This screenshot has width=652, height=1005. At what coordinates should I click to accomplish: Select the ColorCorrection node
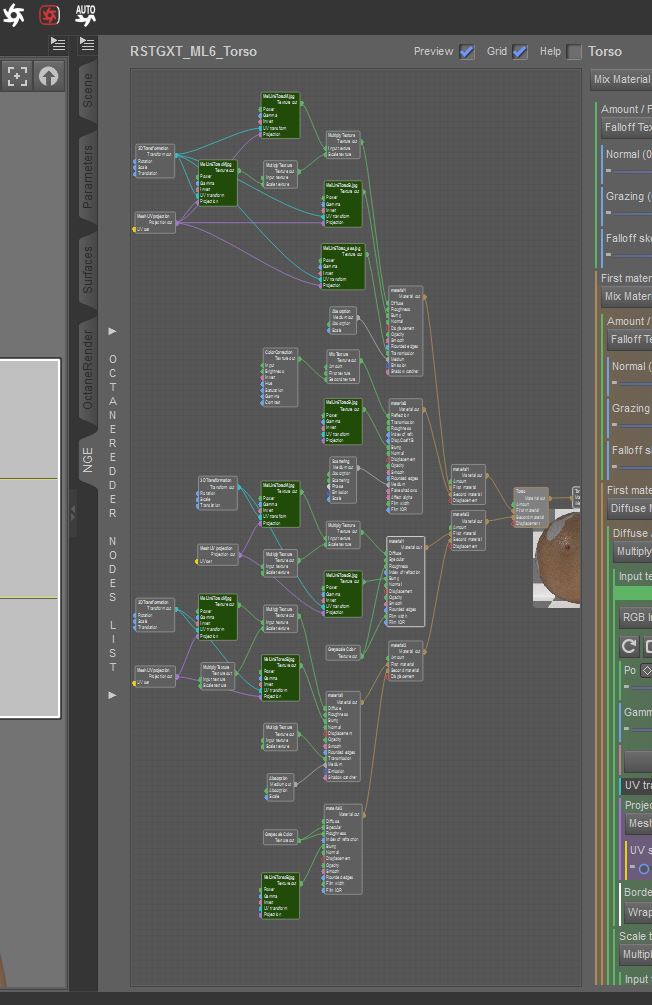[280, 378]
